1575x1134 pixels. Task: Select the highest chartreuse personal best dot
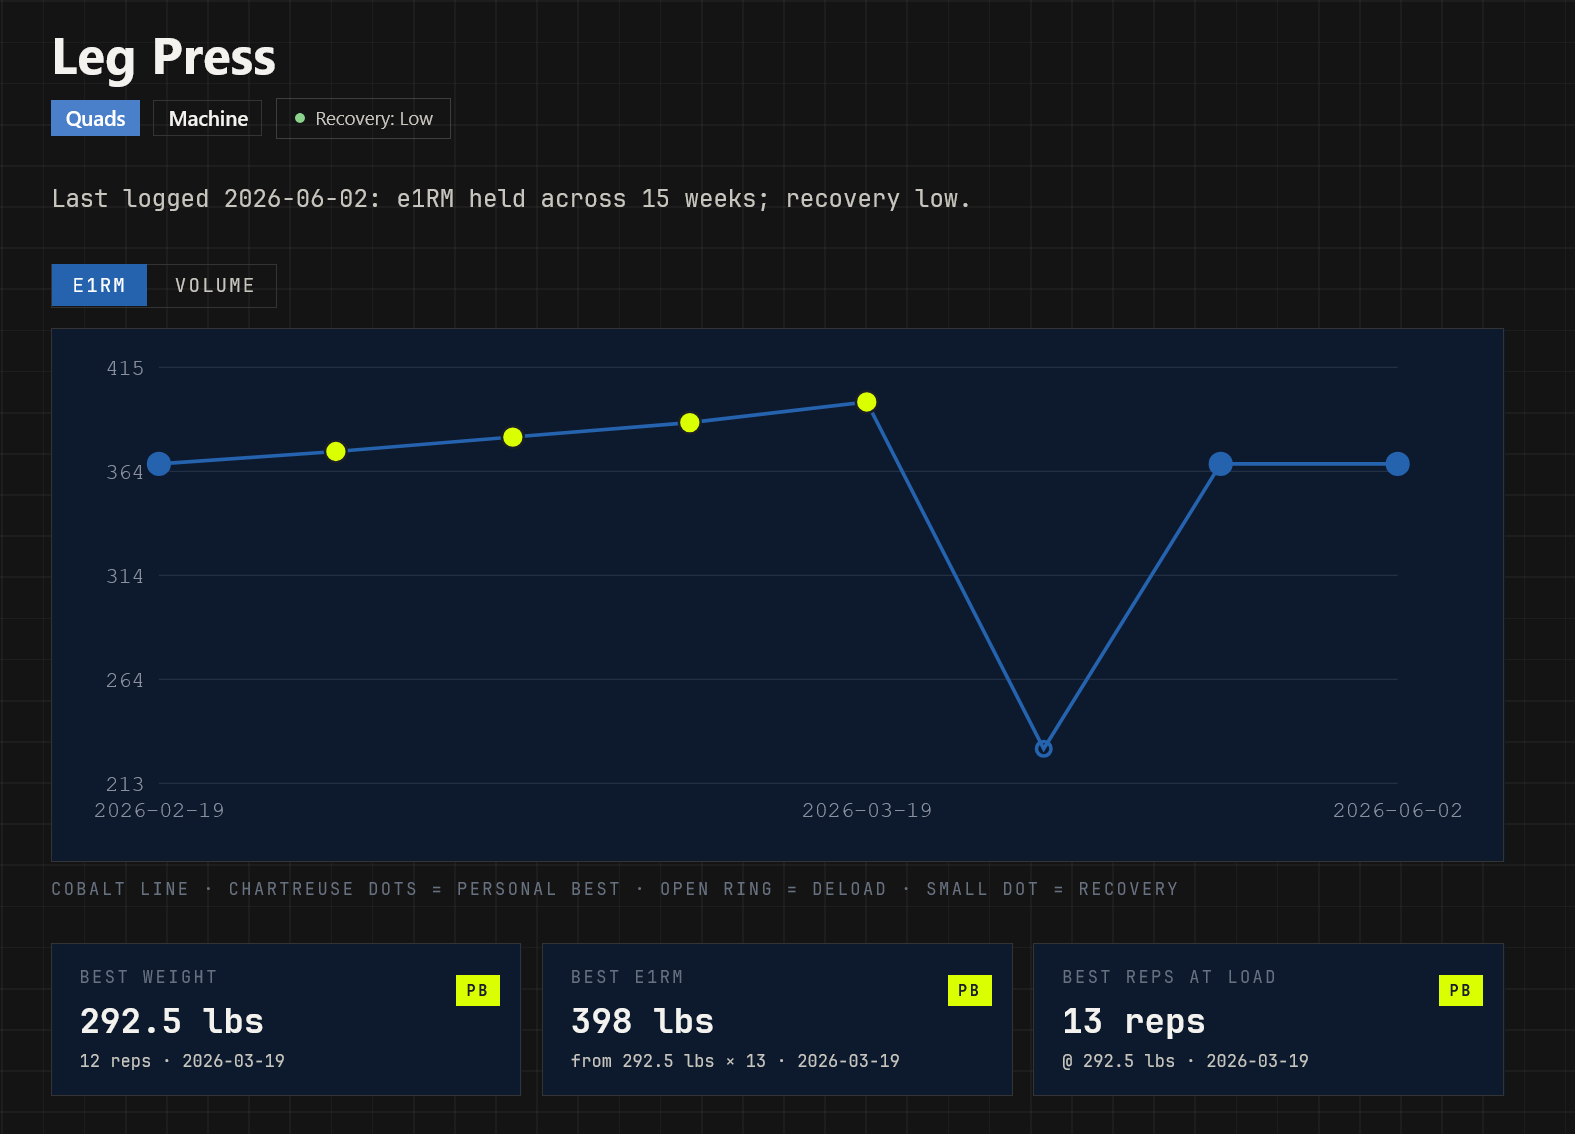[x=867, y=402]
